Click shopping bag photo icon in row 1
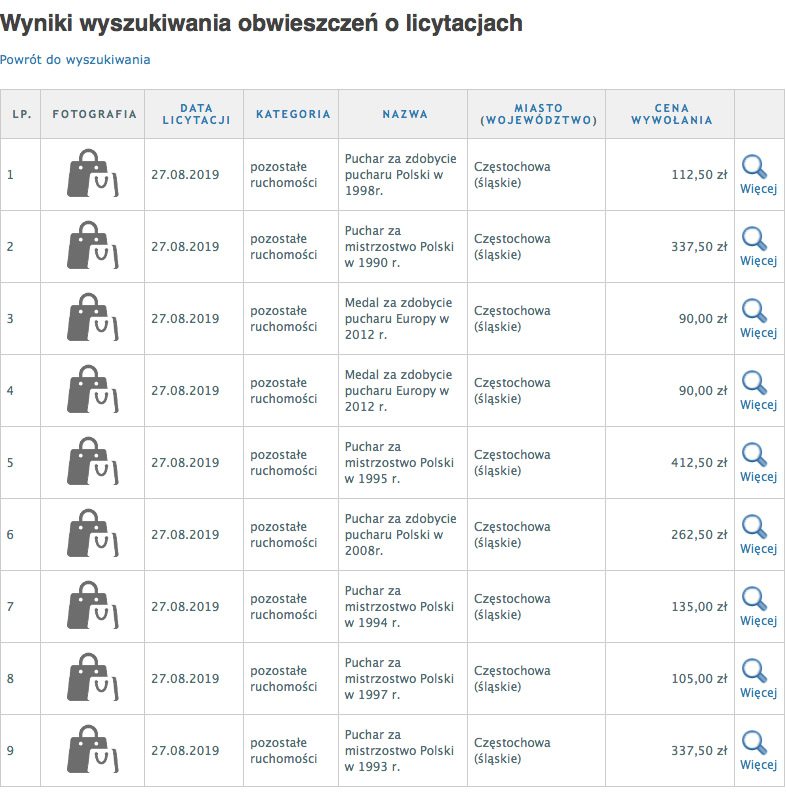Image resolution: width=786 pixels, height=803 pixels. click(93, 173)
